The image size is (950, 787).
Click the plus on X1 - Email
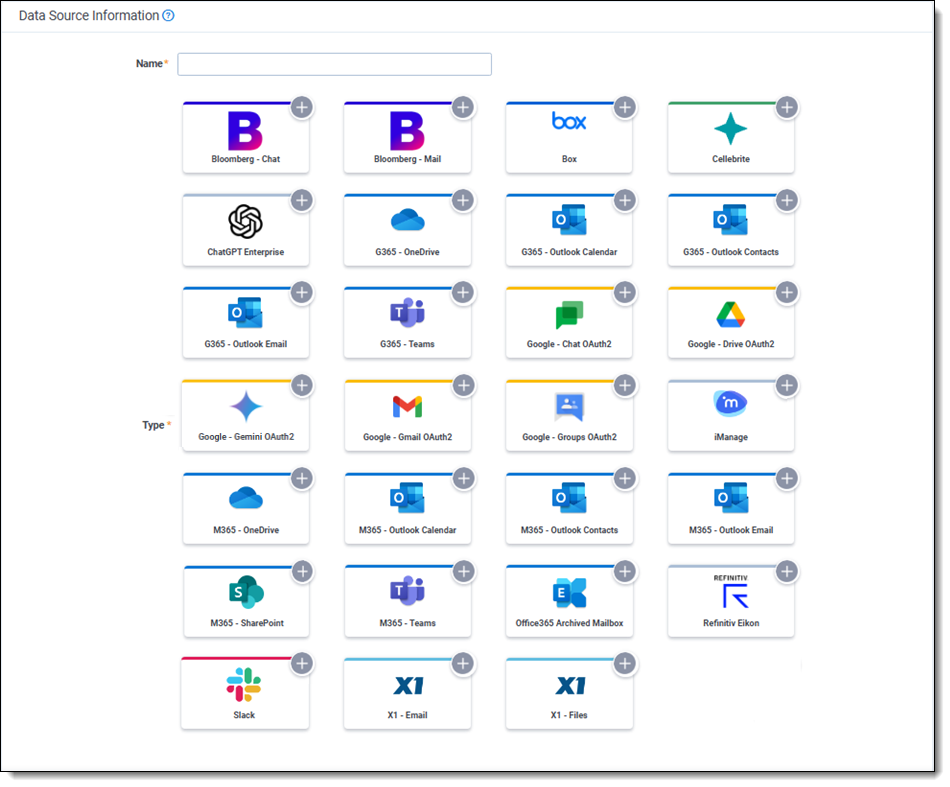pyautogui.click(x=463, y=663)
